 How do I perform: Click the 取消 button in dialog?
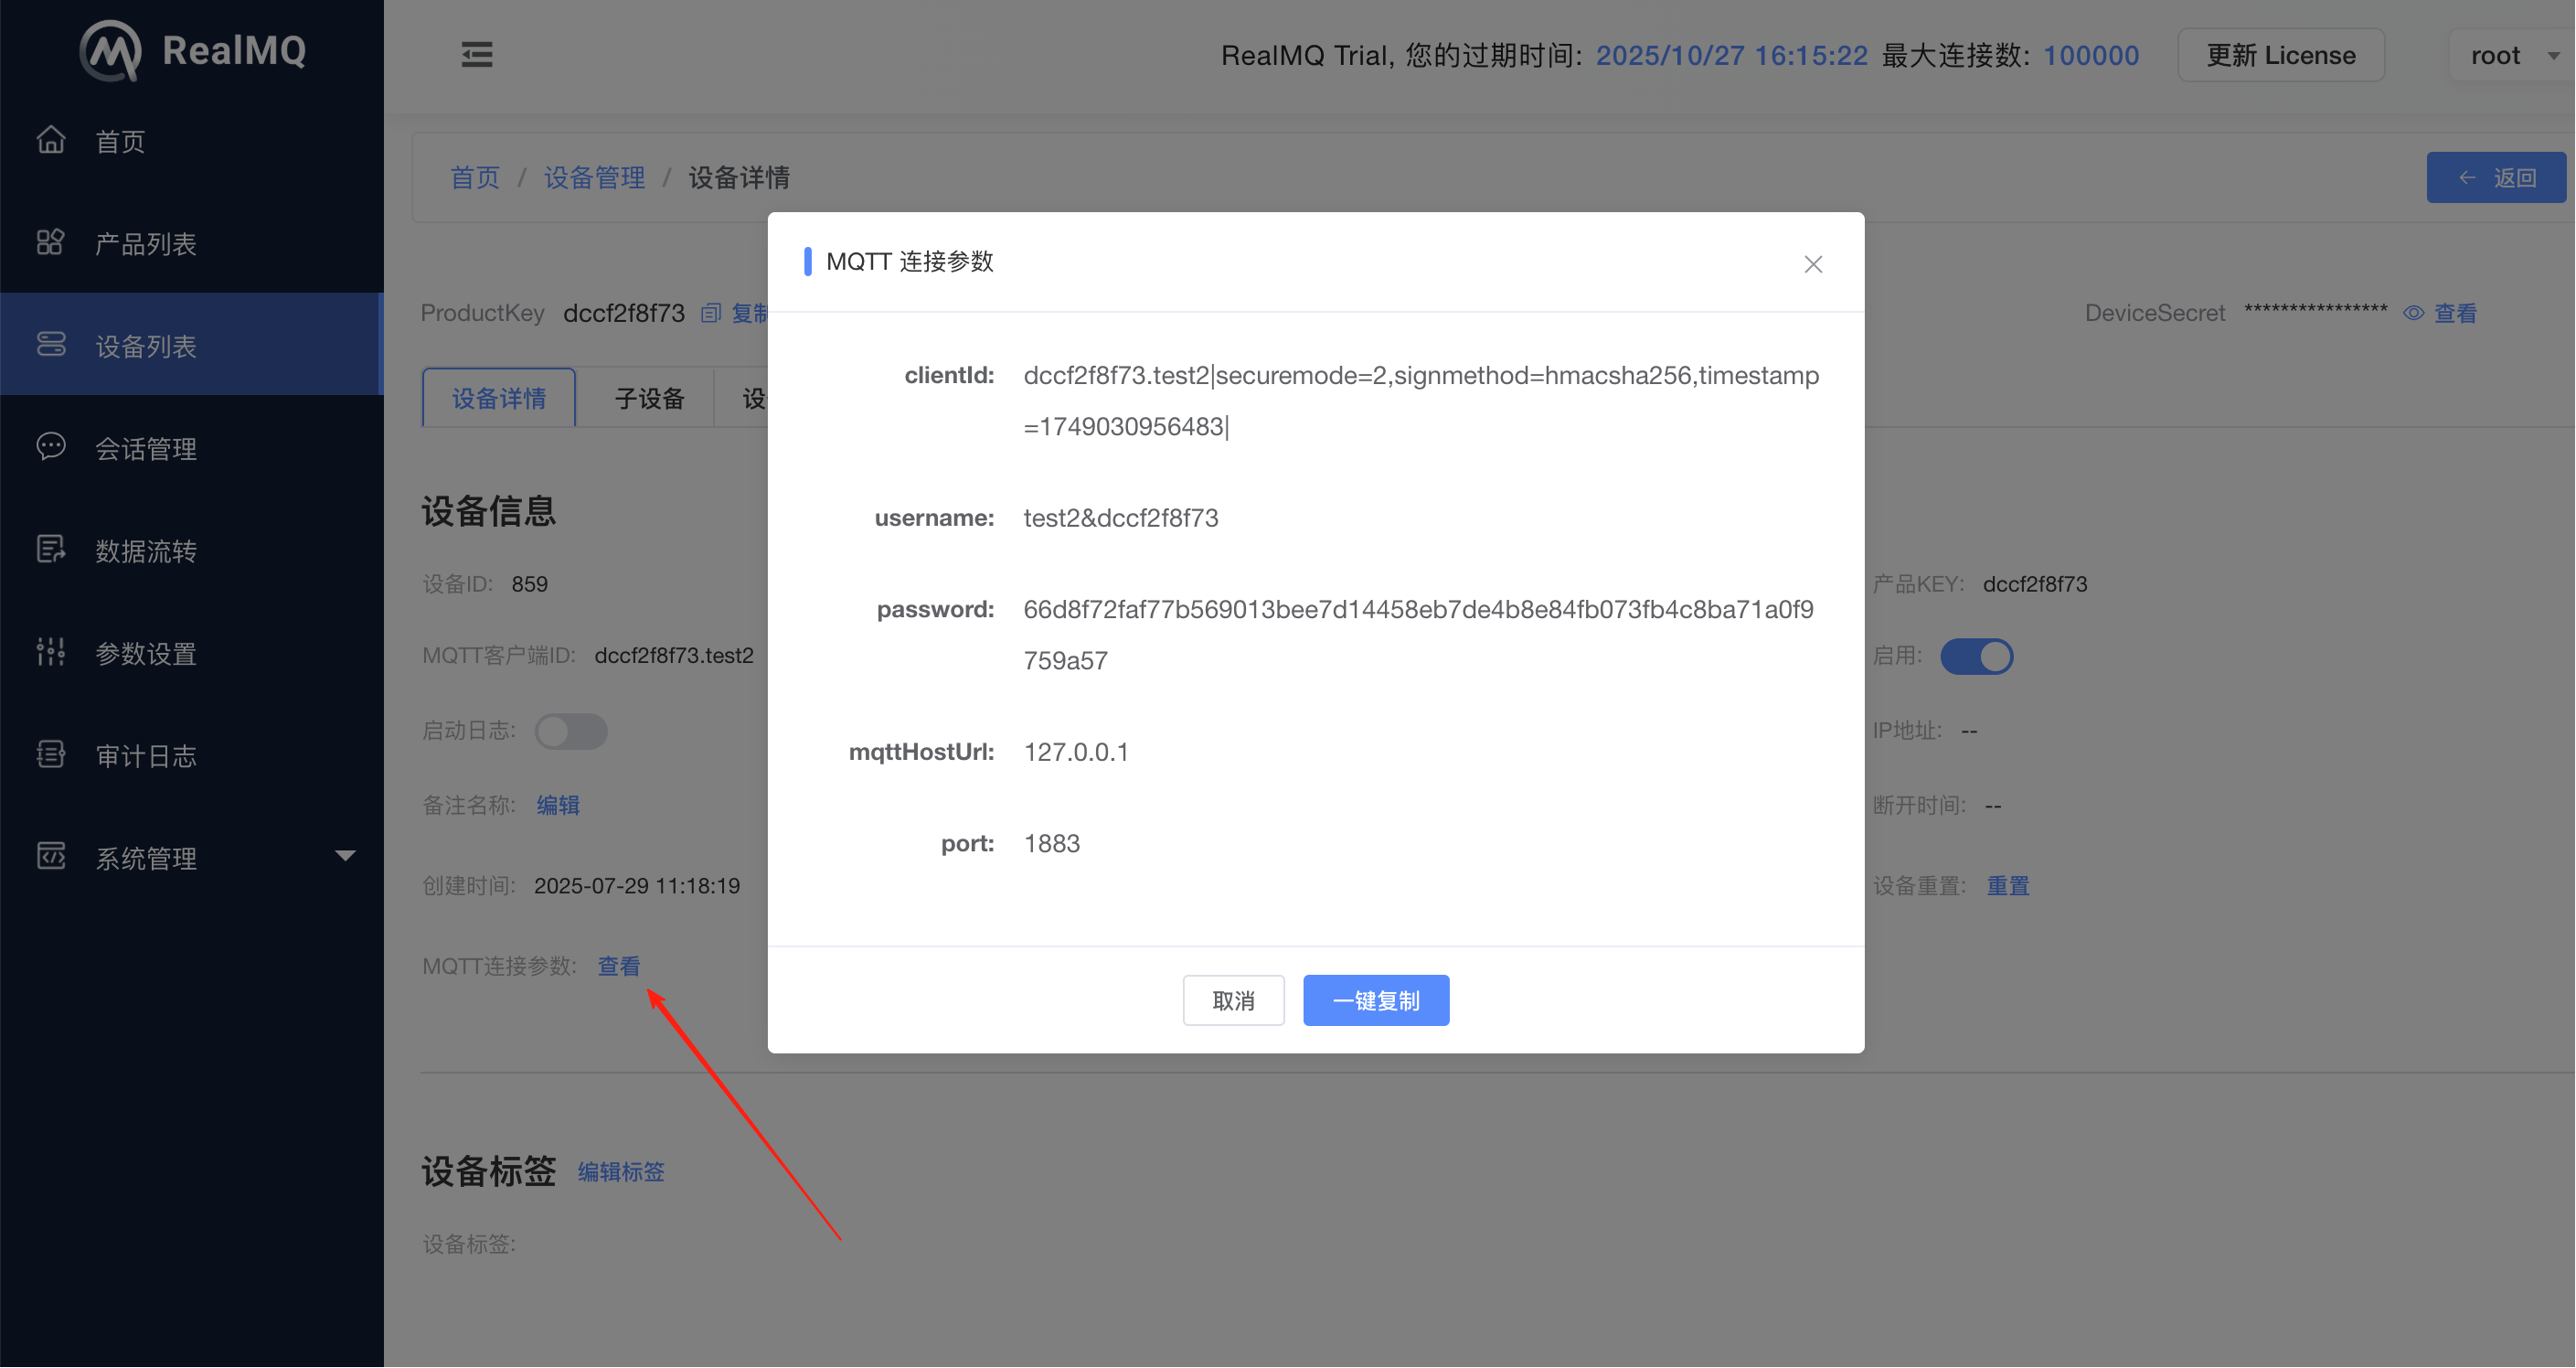coord(1233,1000)
